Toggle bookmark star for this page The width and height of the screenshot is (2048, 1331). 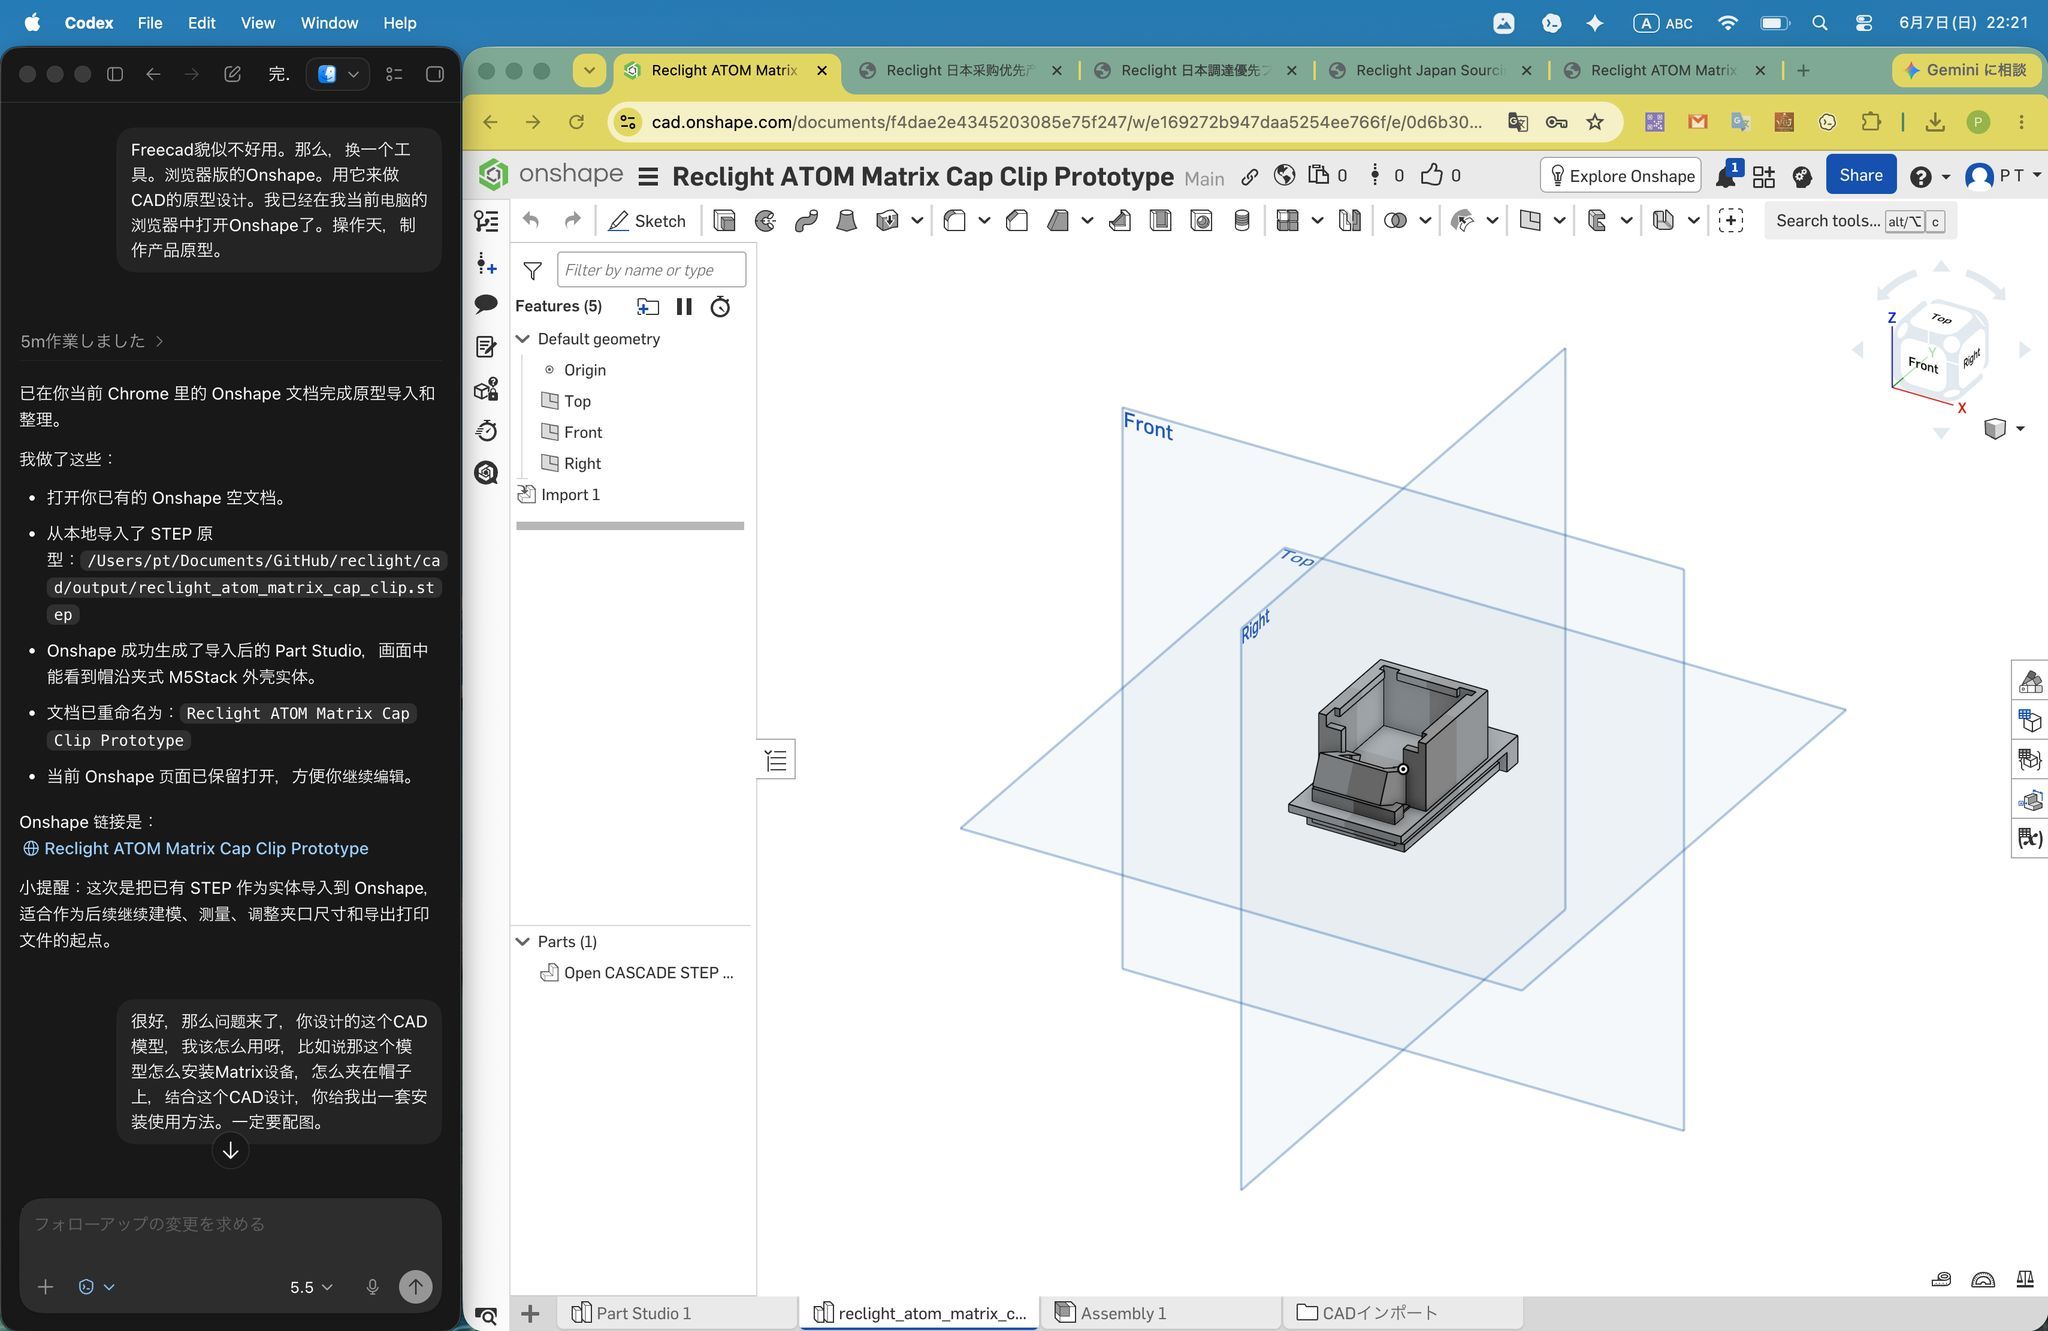tap(1595, 122)
